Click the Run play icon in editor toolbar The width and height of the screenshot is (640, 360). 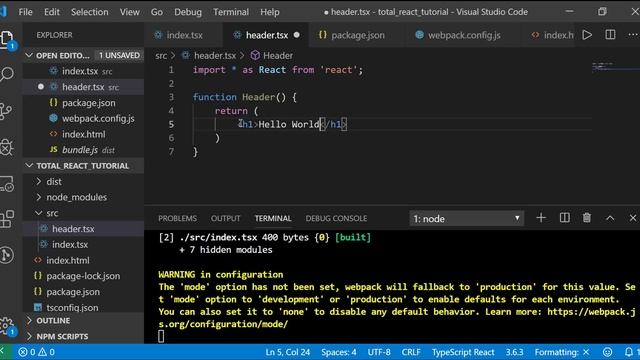tap(587, 35)
